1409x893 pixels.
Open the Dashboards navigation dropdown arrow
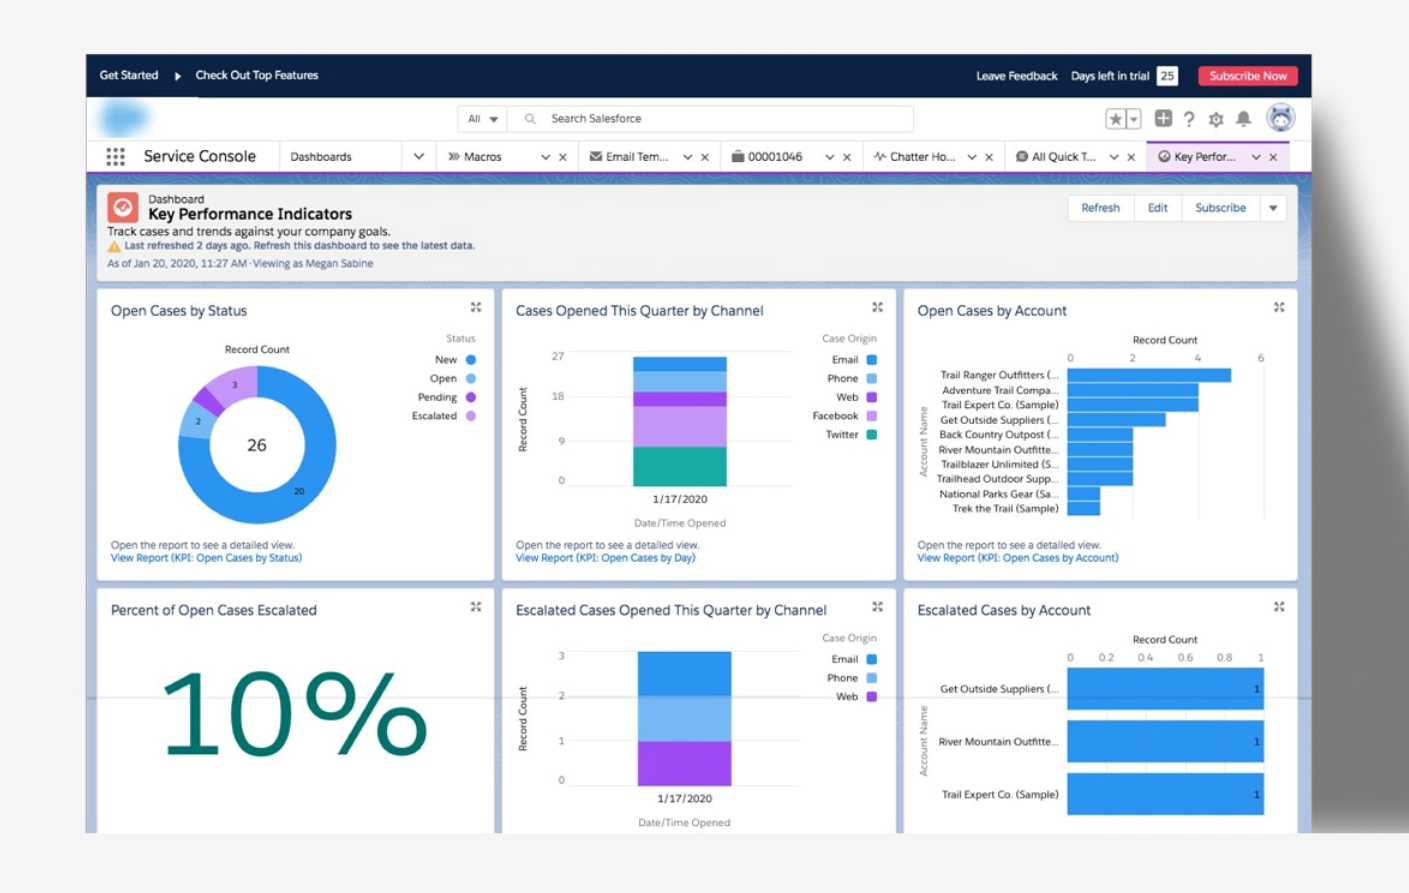point(418,157)
